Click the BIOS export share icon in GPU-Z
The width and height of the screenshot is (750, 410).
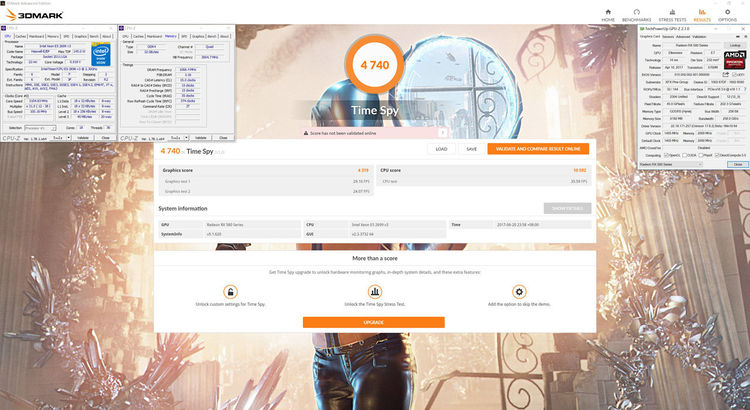(x=726, y=75)
